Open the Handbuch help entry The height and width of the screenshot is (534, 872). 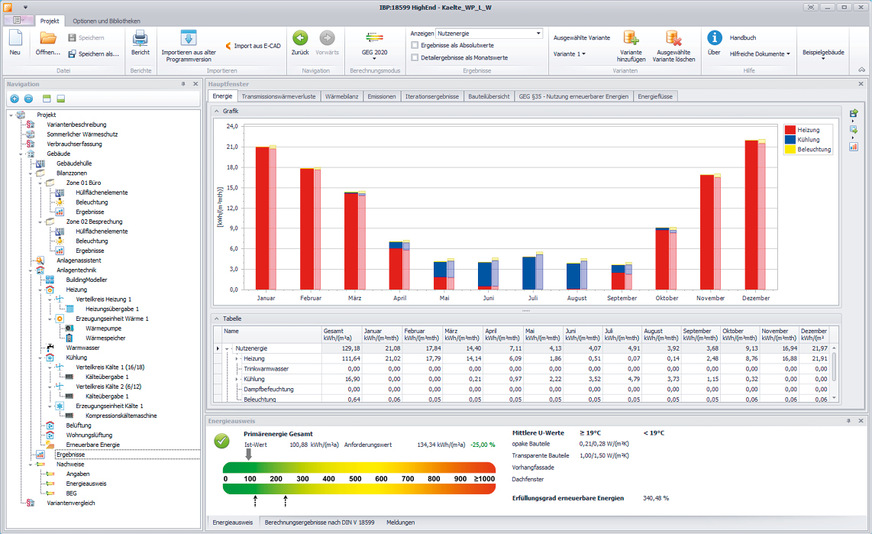743,37
